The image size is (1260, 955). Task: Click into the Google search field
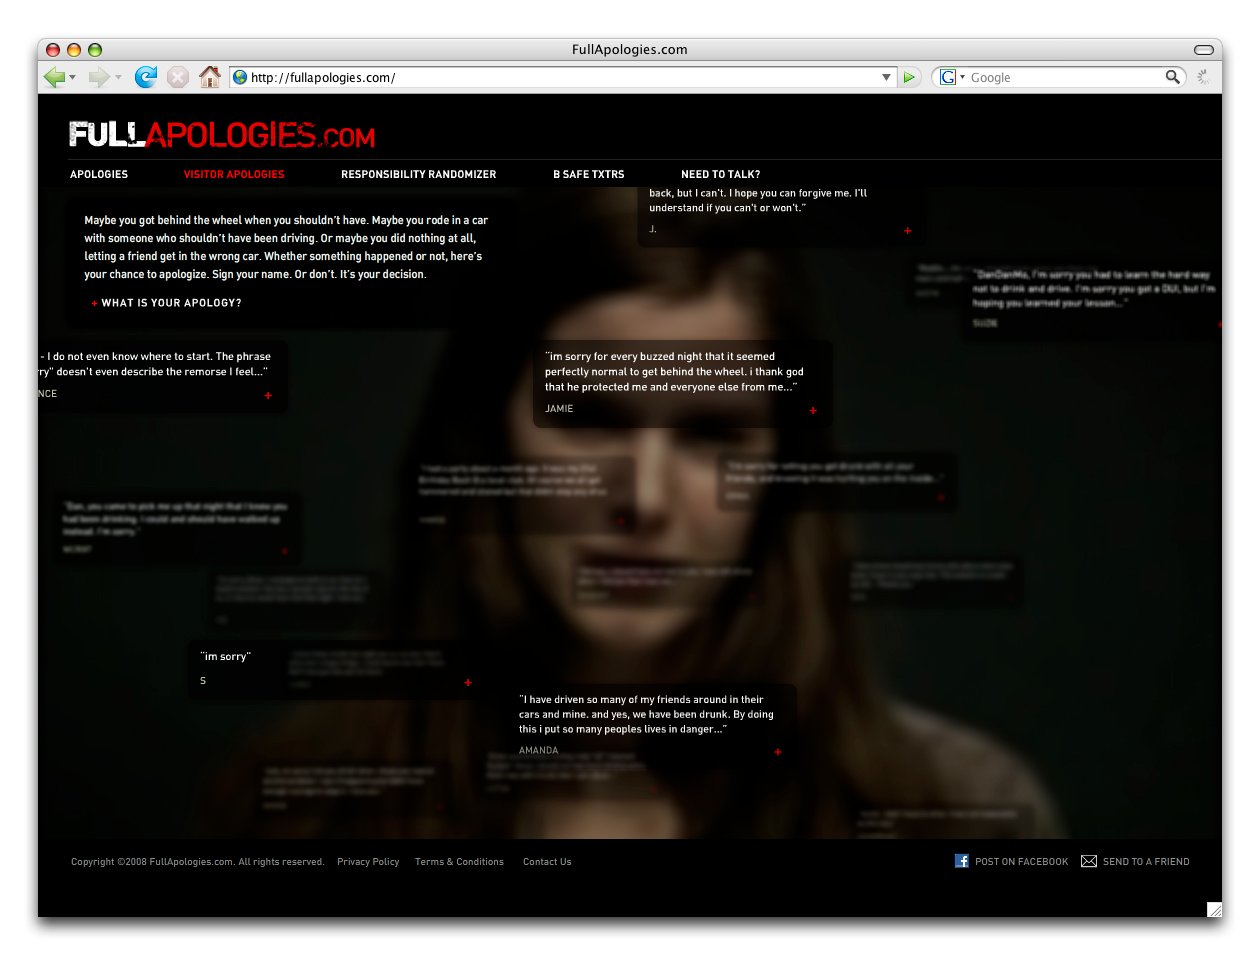1065,77
